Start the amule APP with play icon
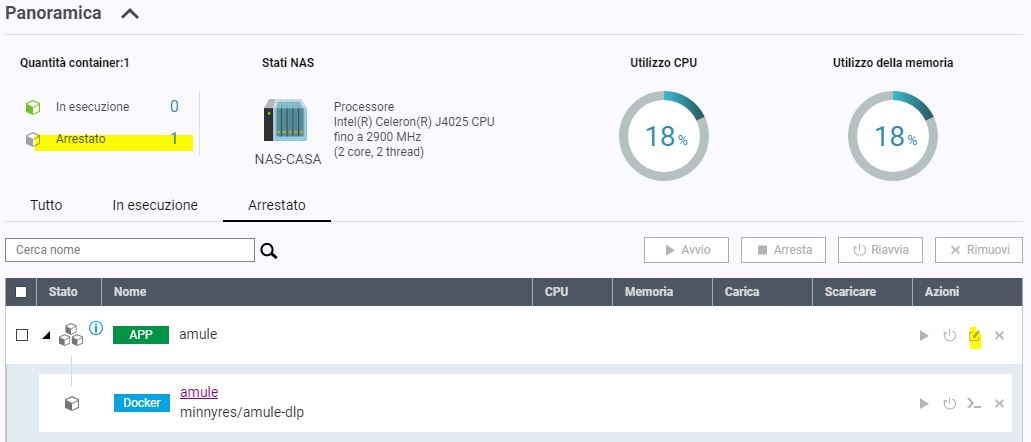Viewport: 1031px width, 442px height. pyautogui.click(x=924, y=336)
